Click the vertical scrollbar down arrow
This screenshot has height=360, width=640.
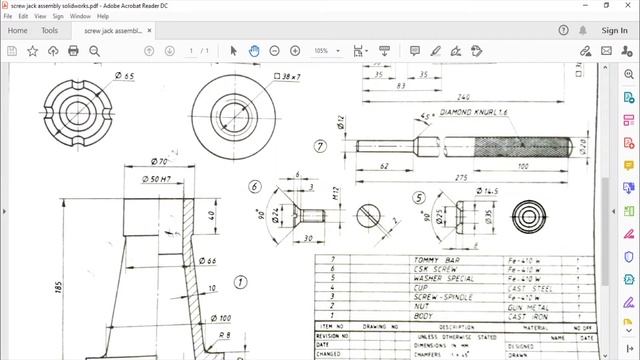(605, 356)
